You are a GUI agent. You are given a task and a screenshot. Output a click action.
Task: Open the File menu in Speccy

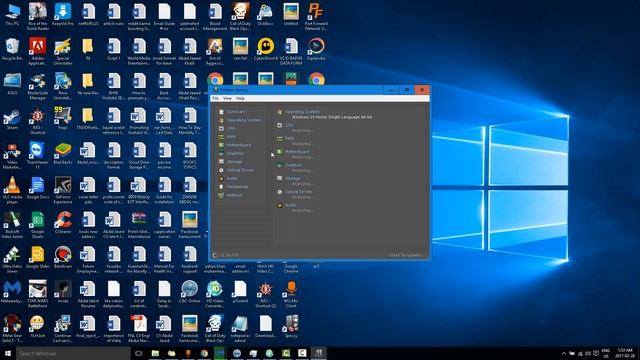point(216,98)
